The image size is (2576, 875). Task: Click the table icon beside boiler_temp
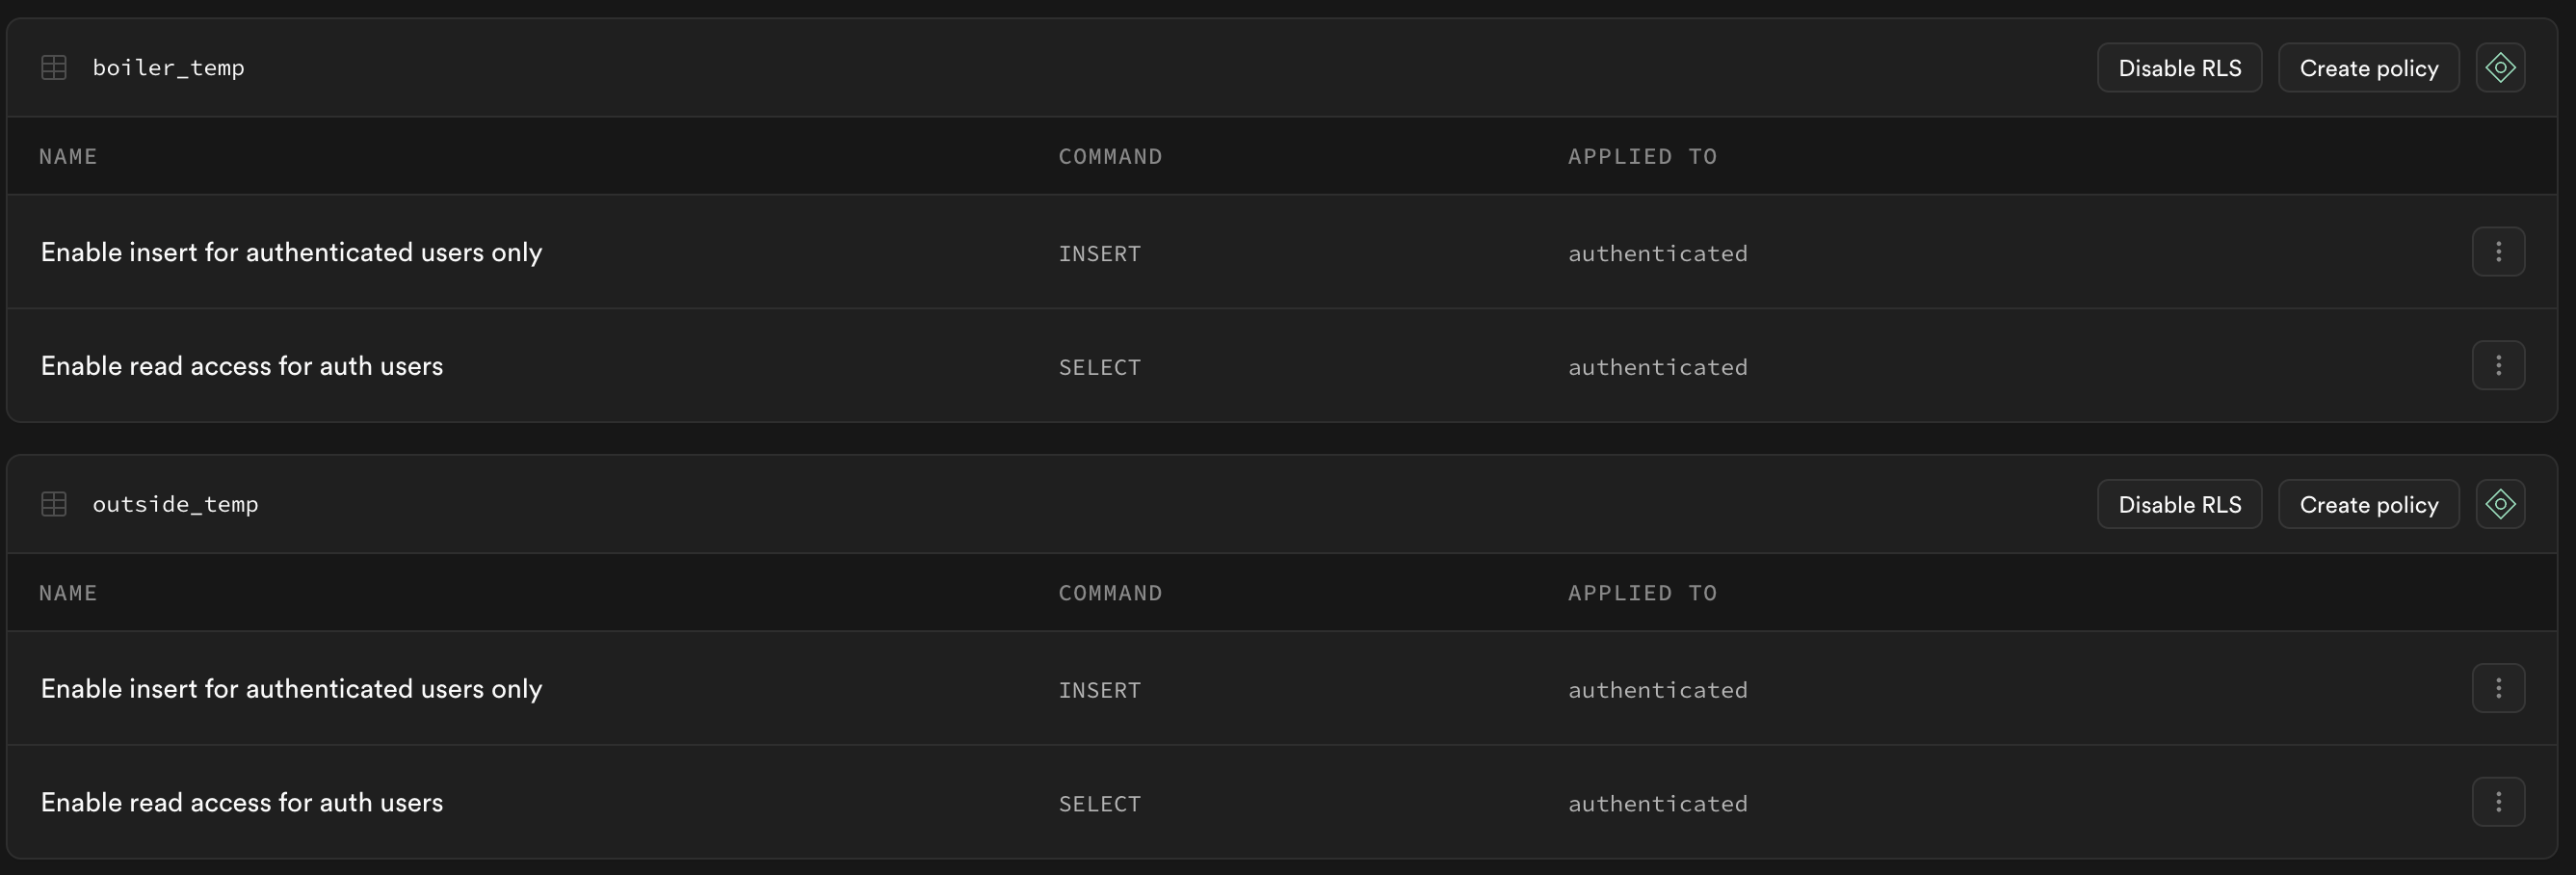coord(54,68)
